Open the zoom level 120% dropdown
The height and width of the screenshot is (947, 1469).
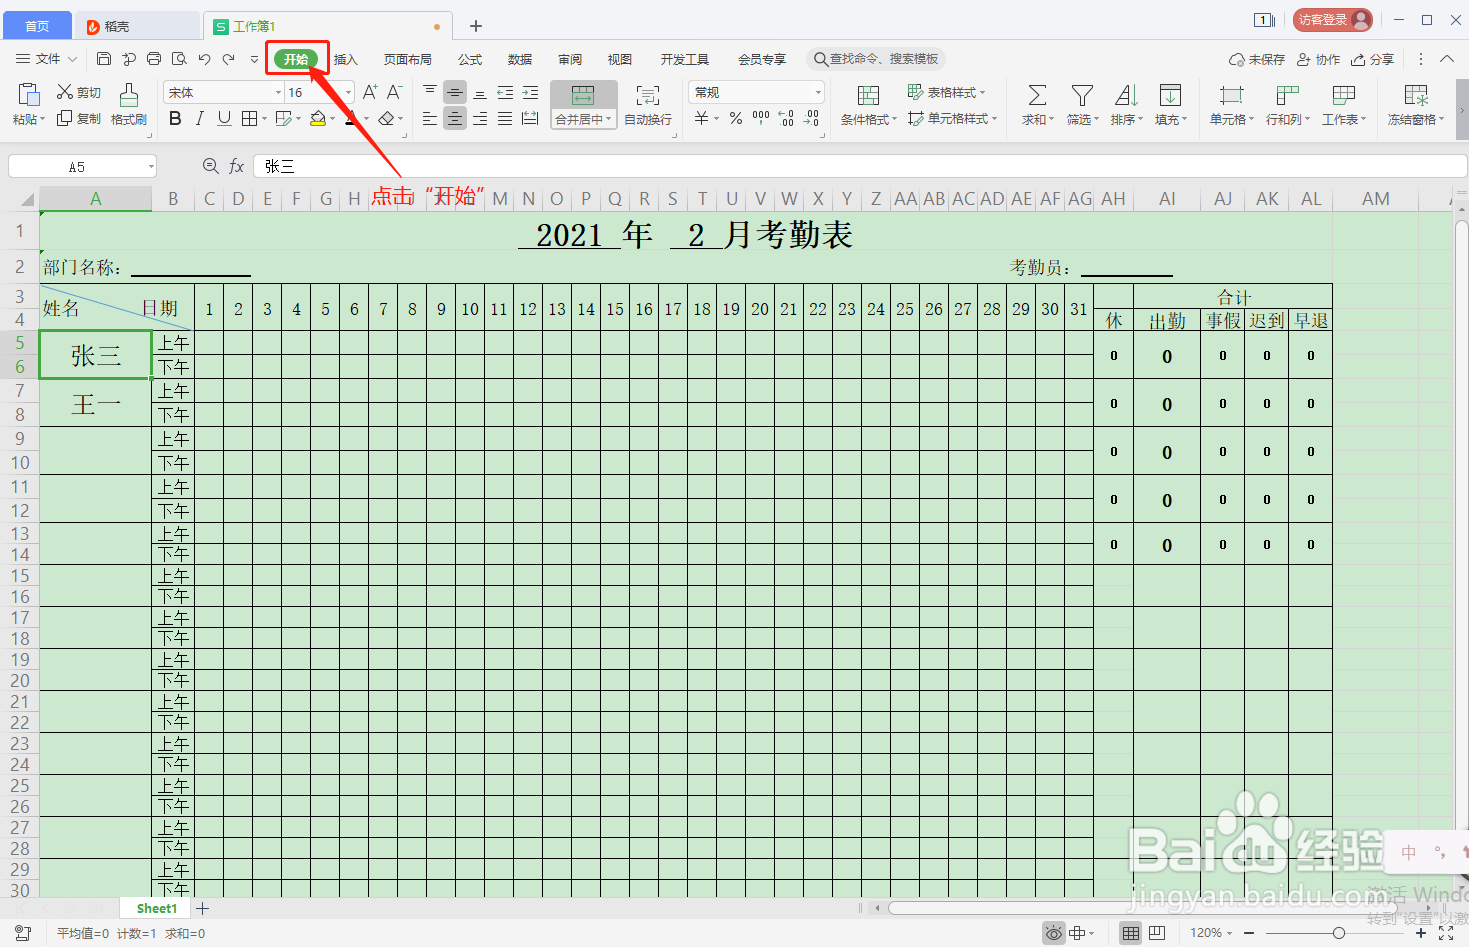pos(1229,933)
